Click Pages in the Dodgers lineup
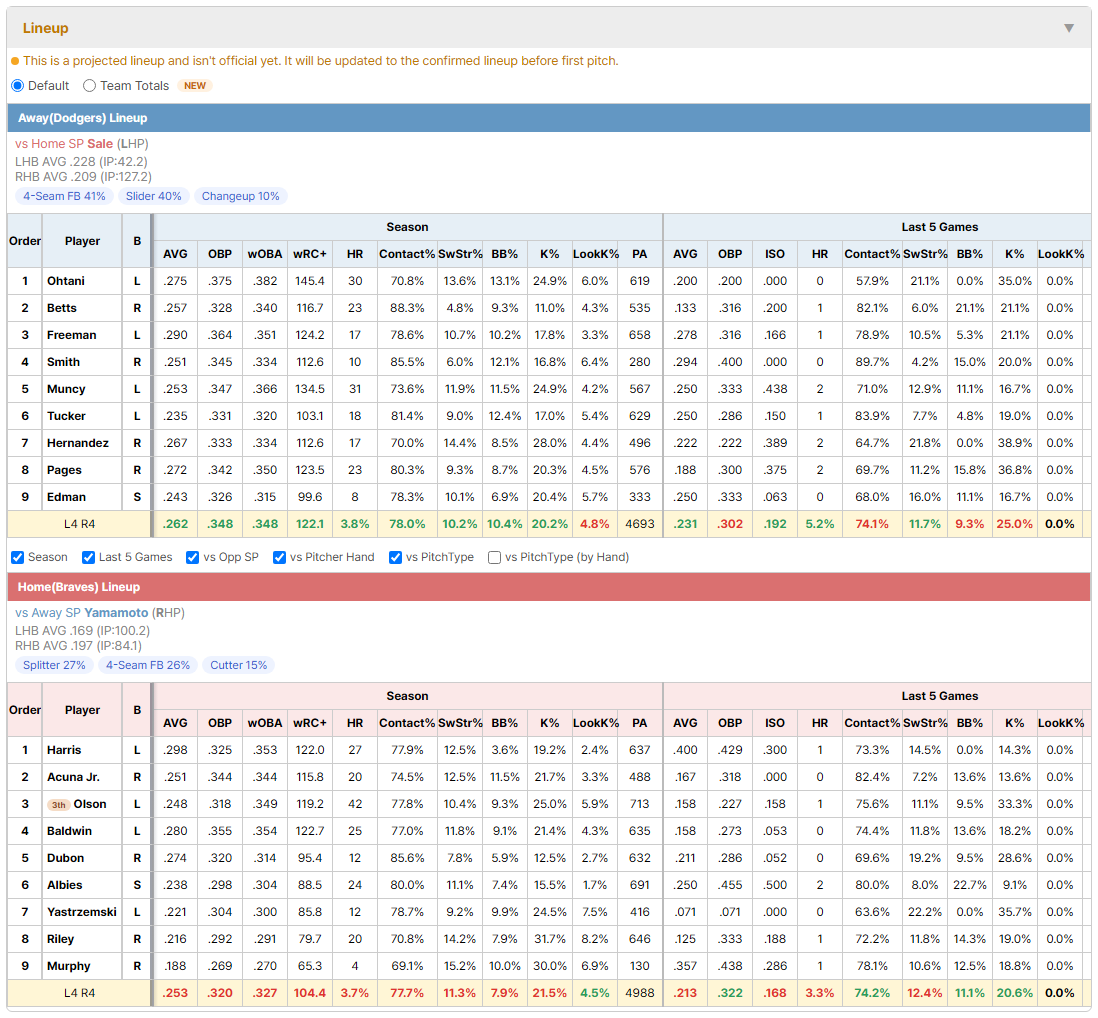This screenshot has width=1098, height=1018. point(64,470)
